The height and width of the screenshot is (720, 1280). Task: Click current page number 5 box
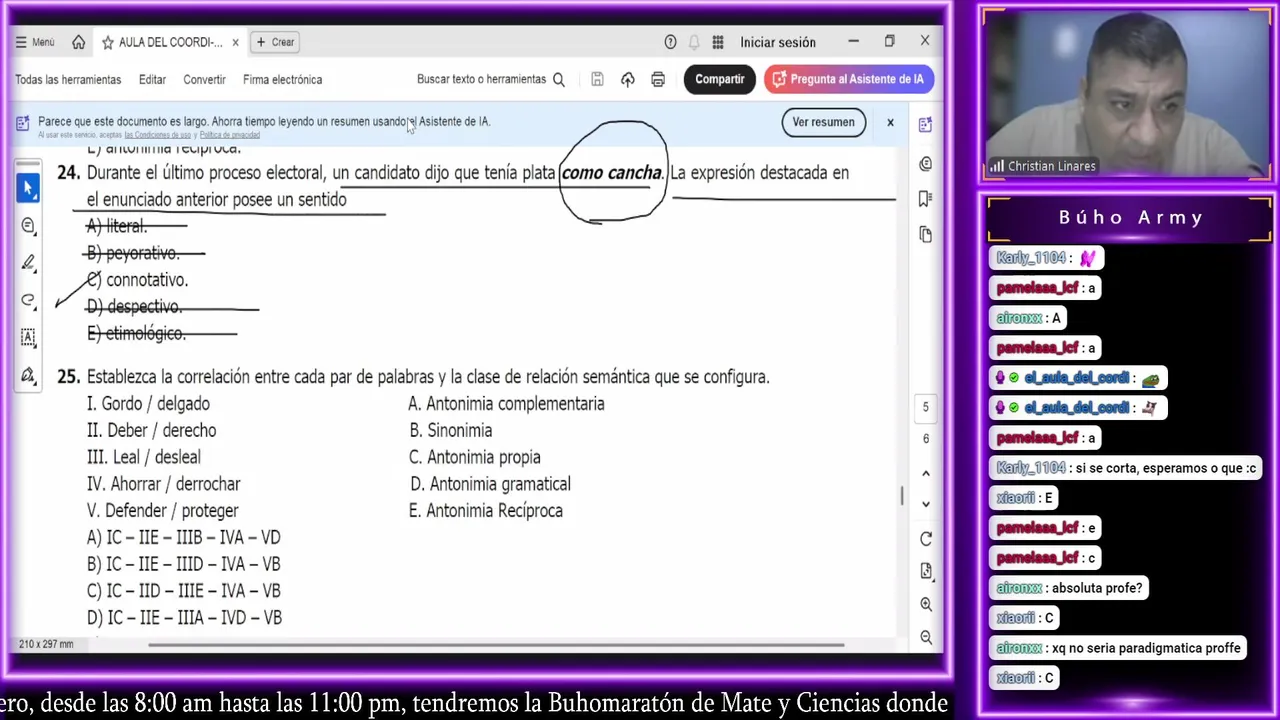(x=925, y=407)
